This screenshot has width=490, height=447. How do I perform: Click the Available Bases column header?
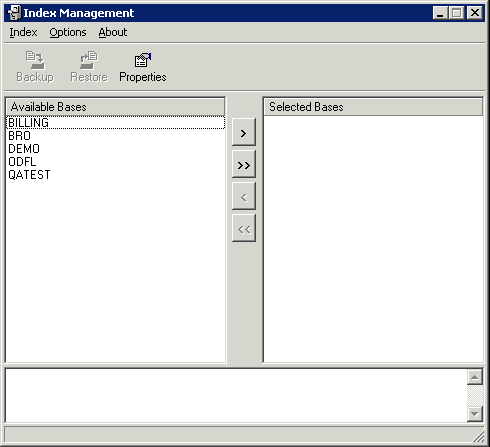(115, 107)
